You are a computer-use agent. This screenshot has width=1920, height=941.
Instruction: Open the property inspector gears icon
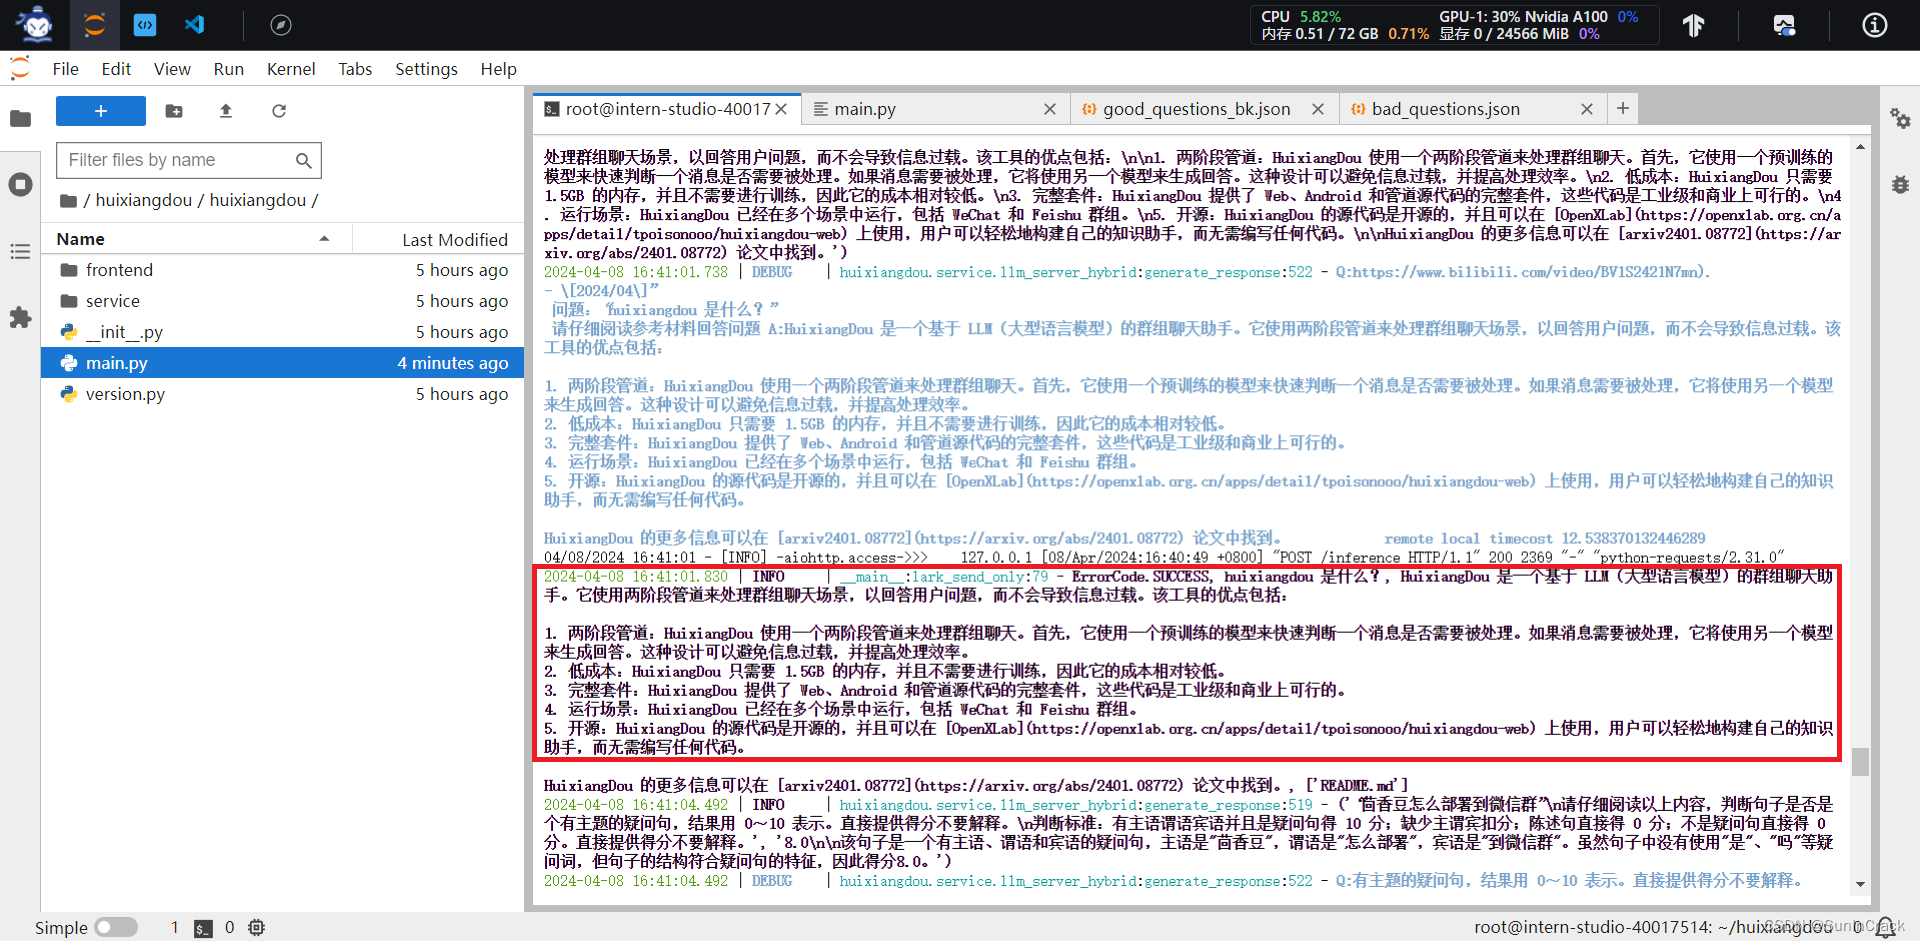point(1900,118)
